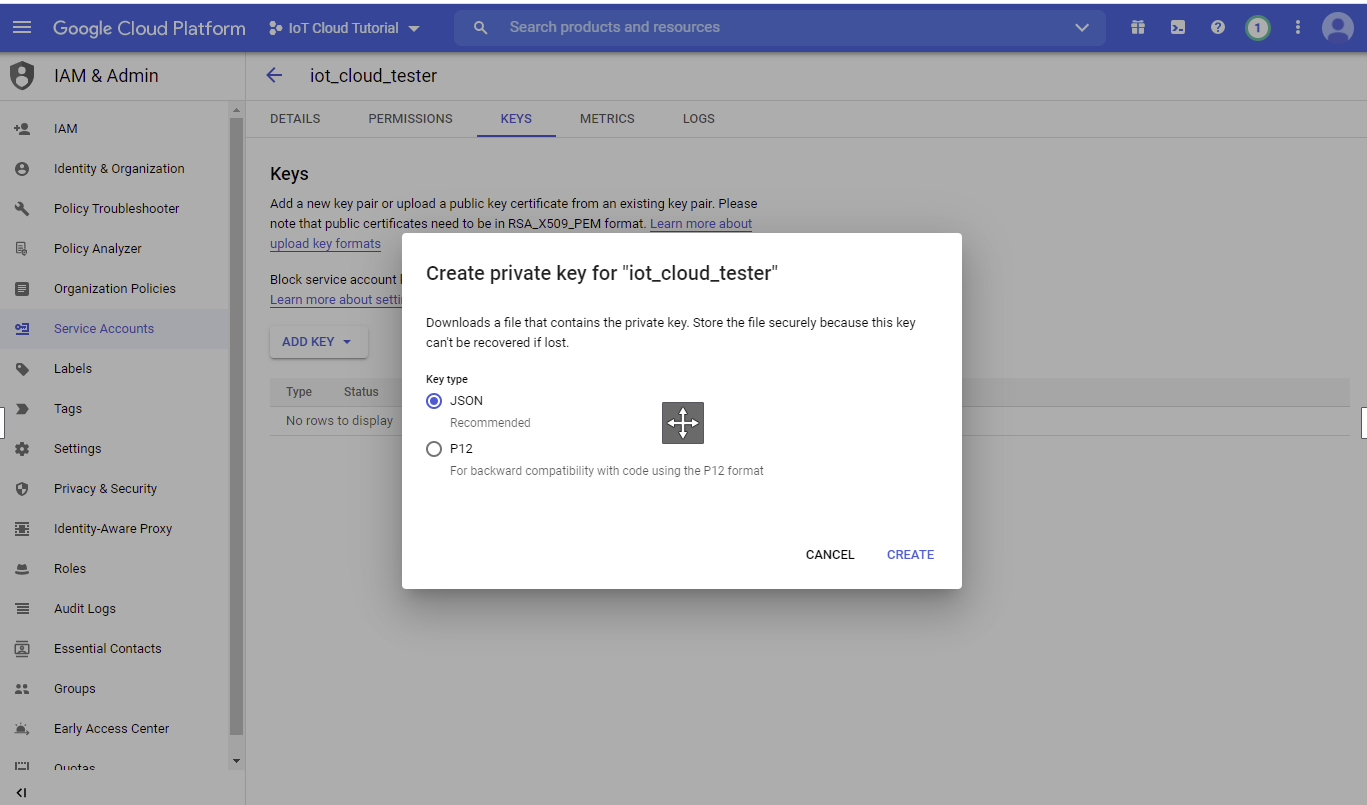This screenshot has width=1367, height=805.
Task: Click the Service Accounts key icon
Action: pyautogui.click(x=22, y=328)
